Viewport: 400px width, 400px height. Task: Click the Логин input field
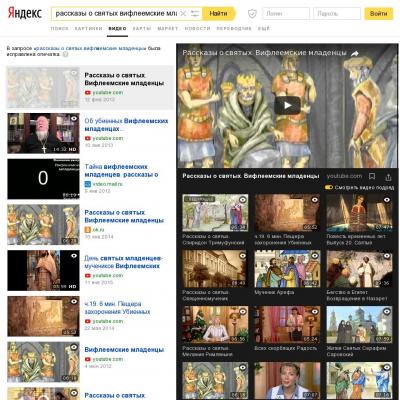(286, 14)
